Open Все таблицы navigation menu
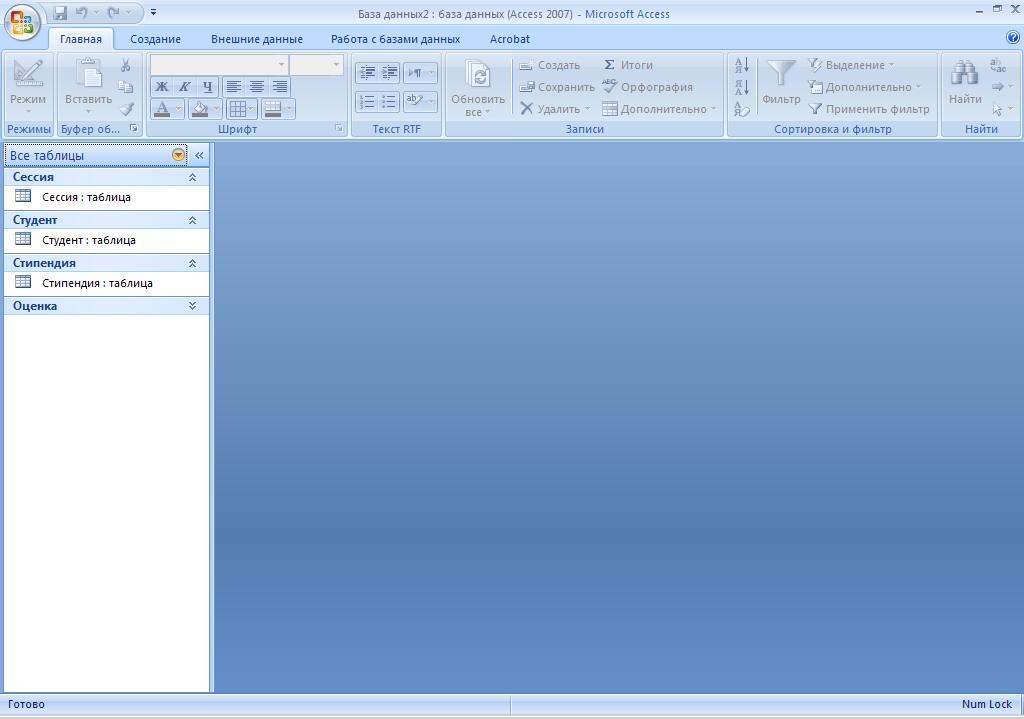The image size is (1024, 719). coord(96,155)
